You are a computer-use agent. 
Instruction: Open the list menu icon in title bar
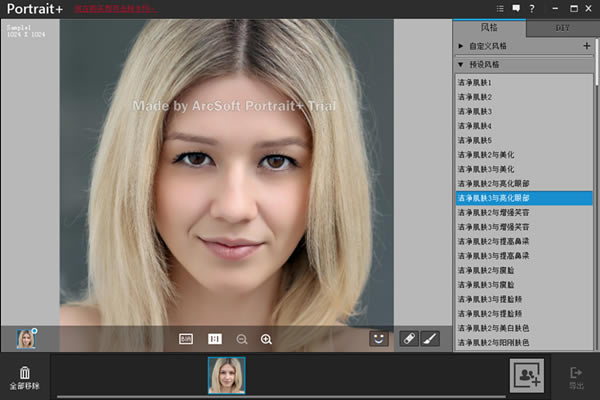(500, 8)
